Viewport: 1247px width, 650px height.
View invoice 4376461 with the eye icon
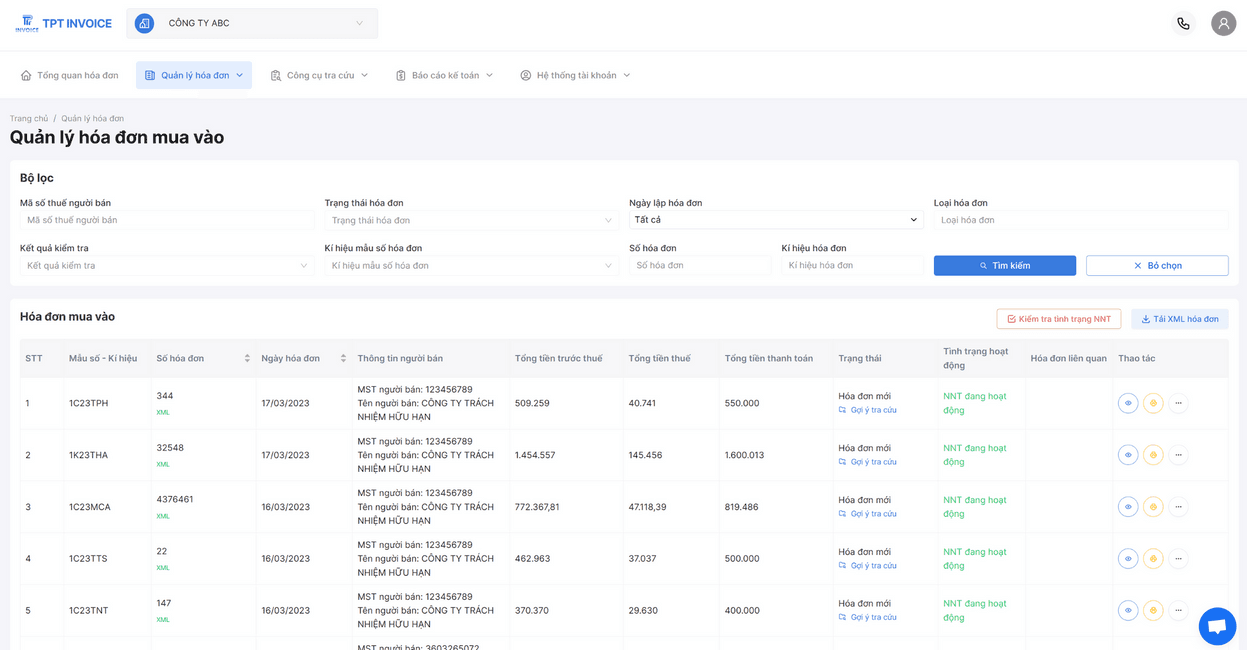[x=1128, y=507]
